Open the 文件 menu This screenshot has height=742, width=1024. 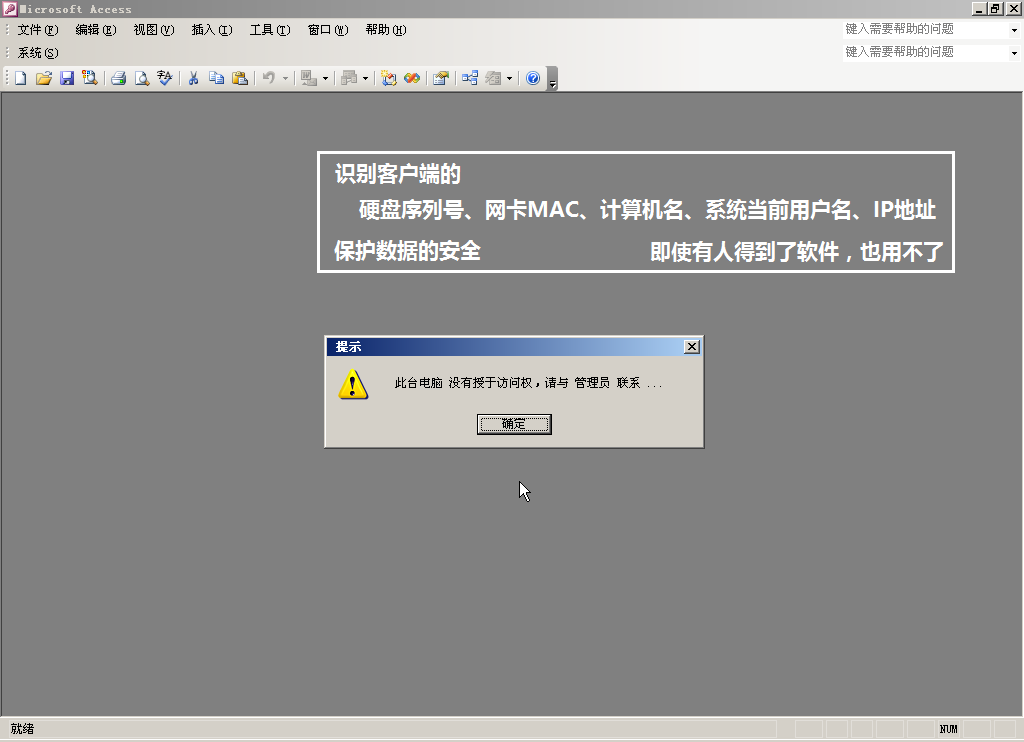tap(37, 30)
